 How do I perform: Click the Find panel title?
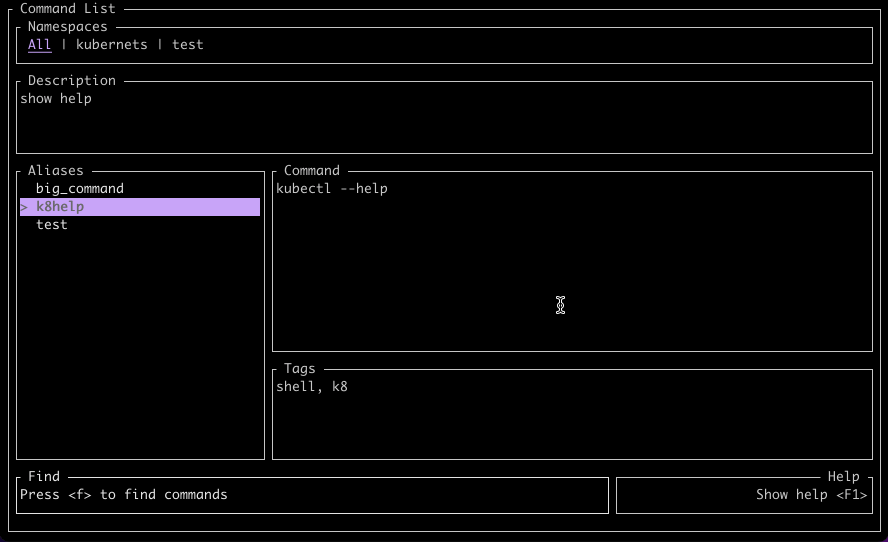coord(44,476)
